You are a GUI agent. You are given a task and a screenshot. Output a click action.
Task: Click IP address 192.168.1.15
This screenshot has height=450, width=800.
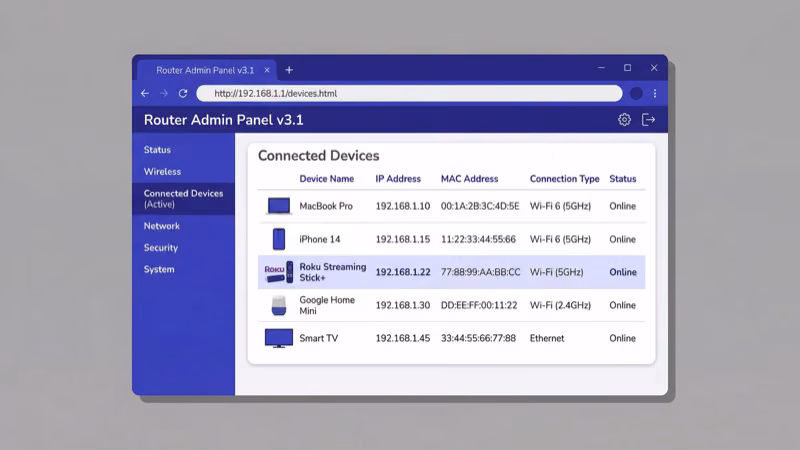click(403, 239)
